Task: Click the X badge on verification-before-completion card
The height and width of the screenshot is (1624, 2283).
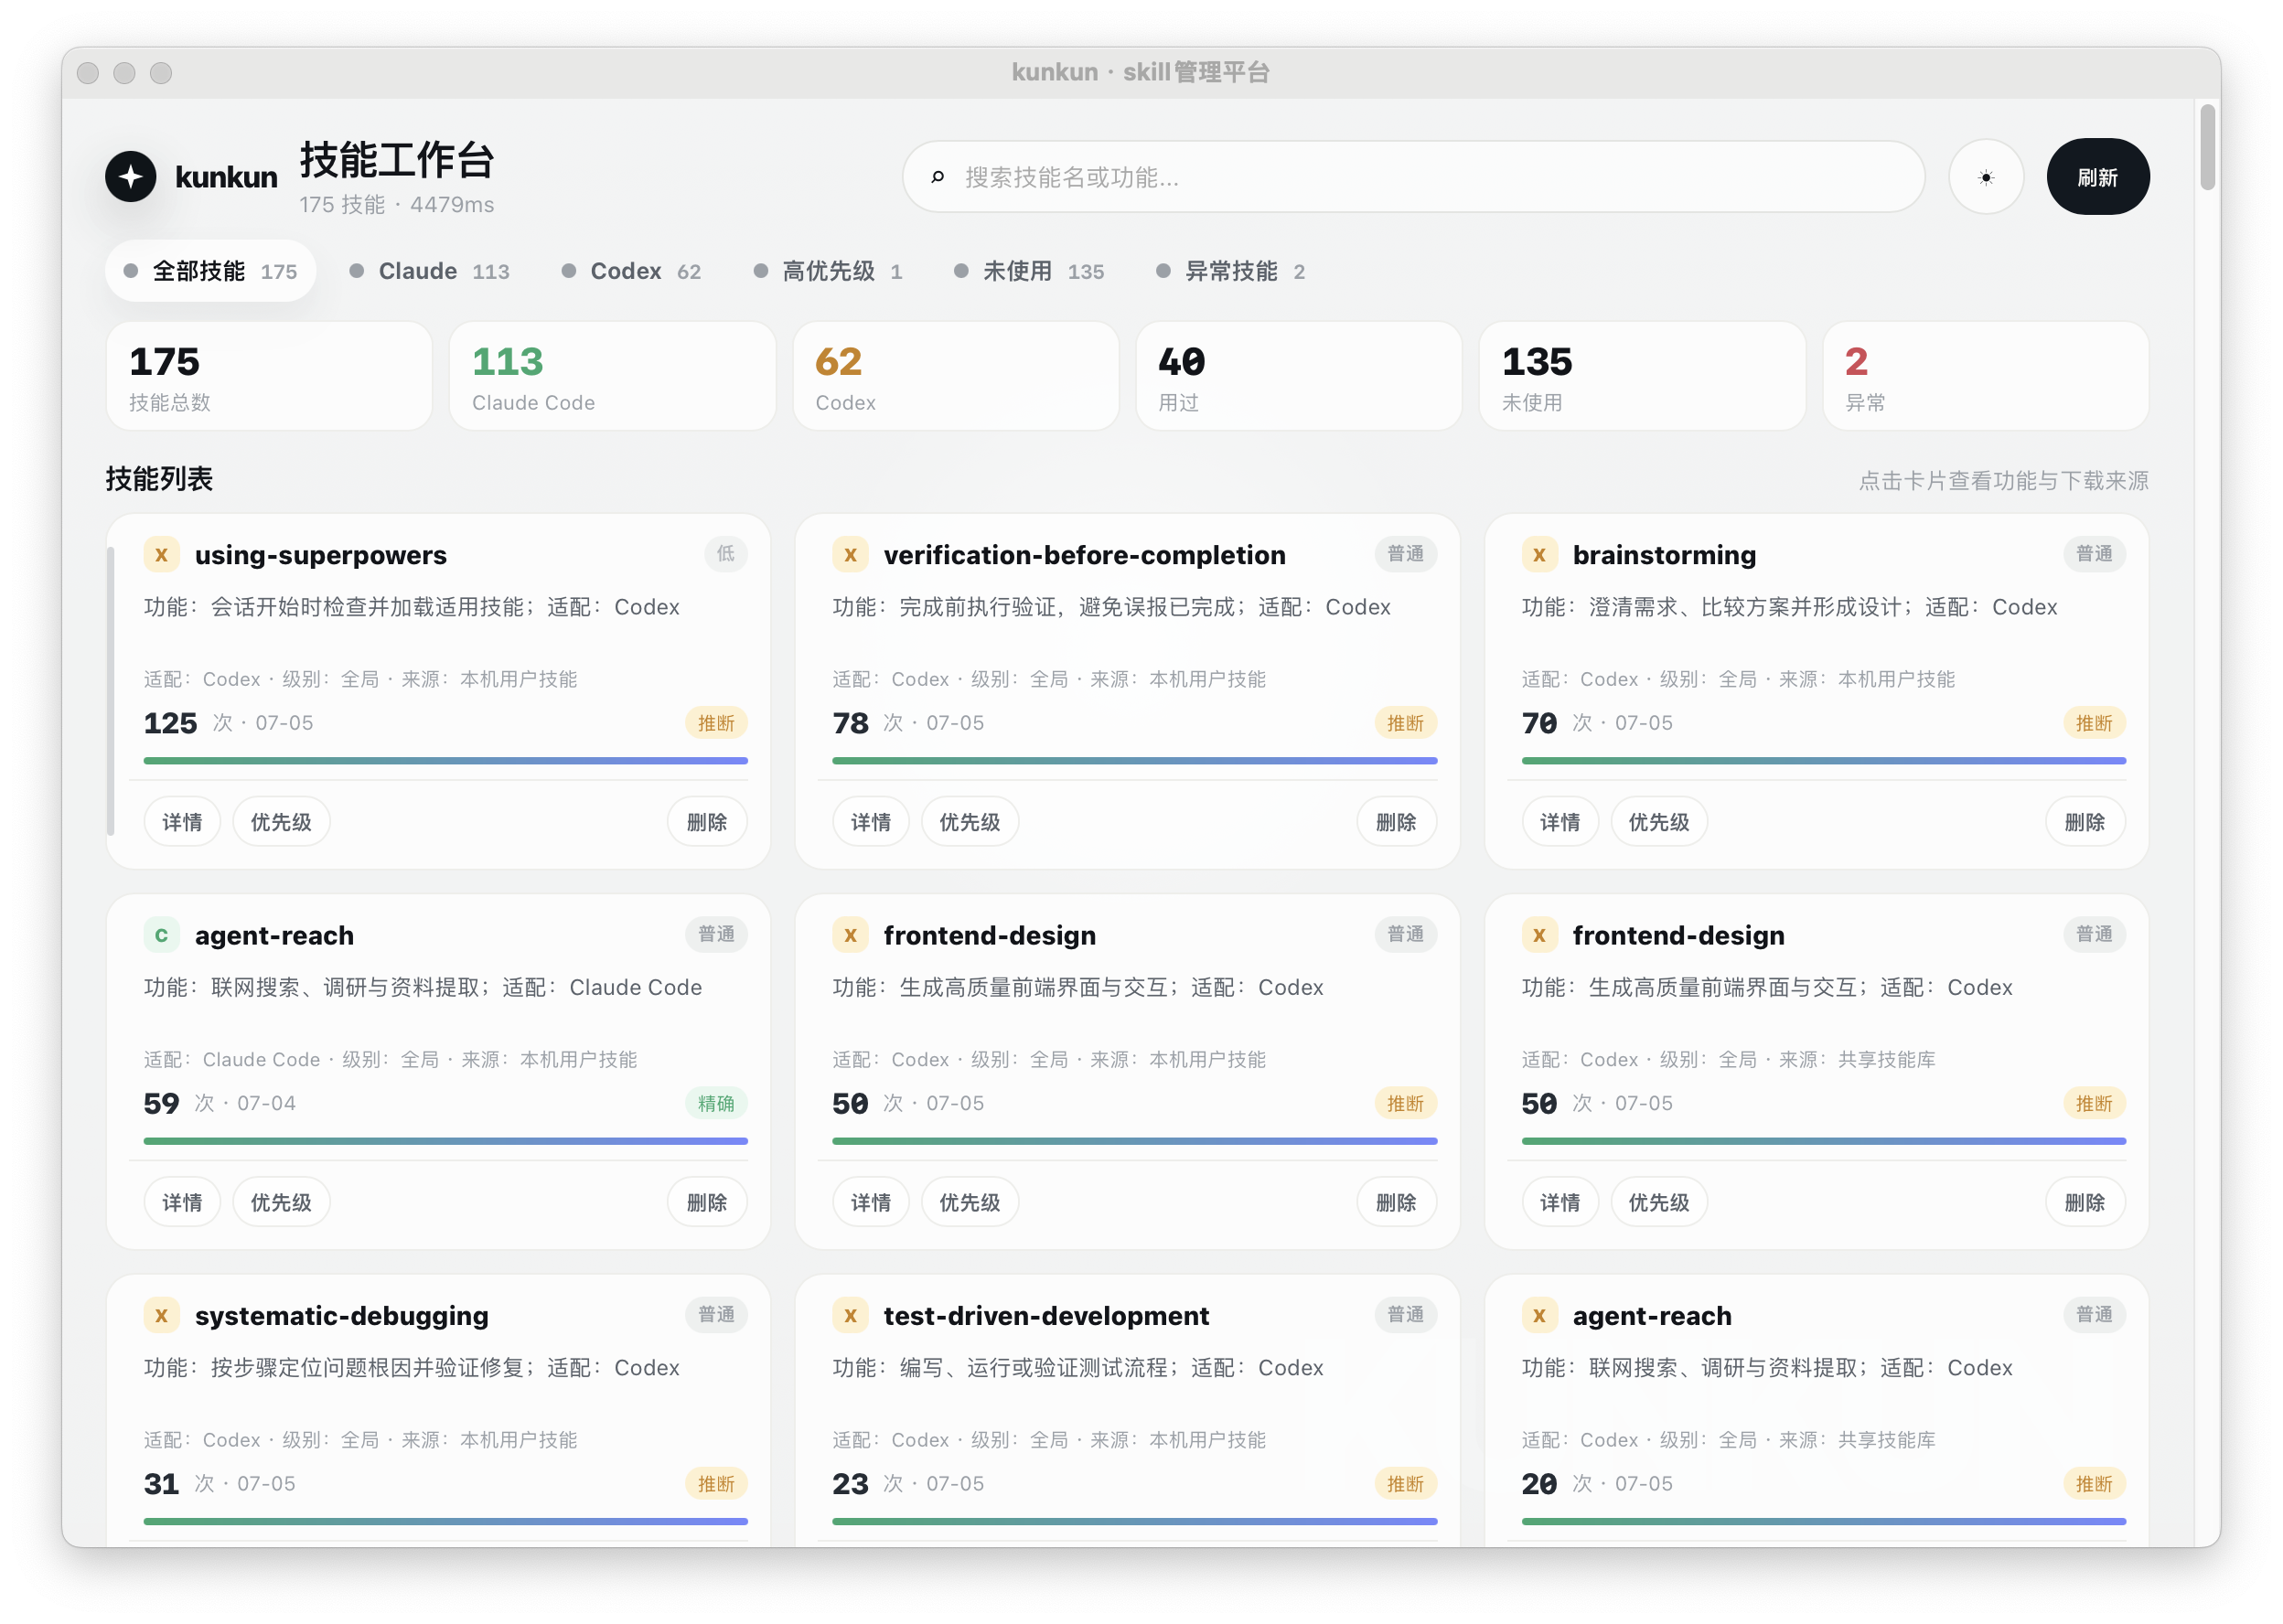Action: (x=850, y=554)
